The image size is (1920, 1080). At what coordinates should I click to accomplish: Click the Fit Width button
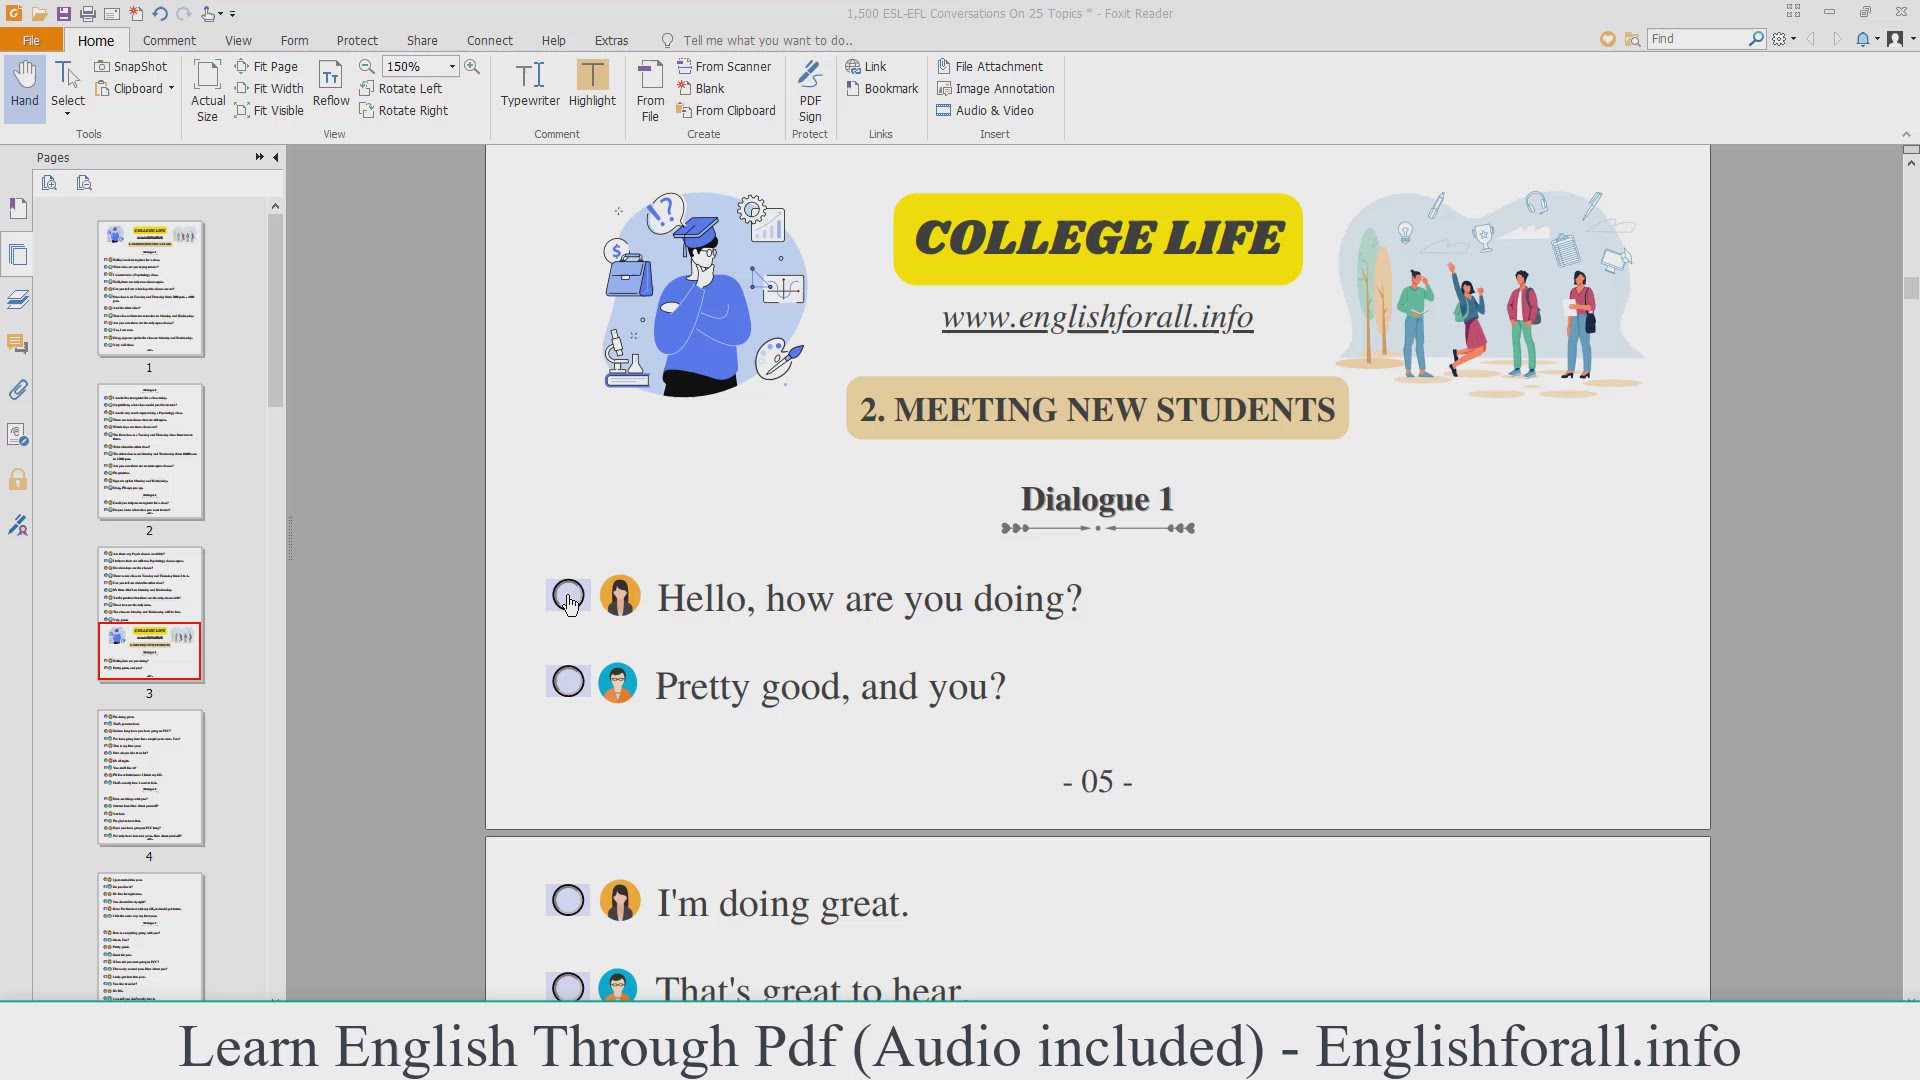(269, 88)
